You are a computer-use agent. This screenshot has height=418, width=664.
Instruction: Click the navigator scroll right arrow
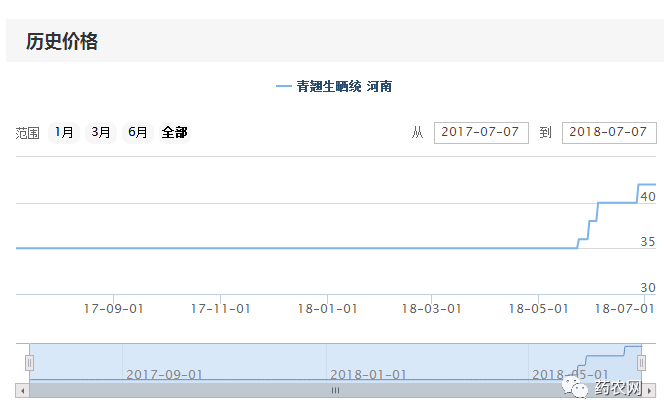pyautogui.click(x=649, y=390)
